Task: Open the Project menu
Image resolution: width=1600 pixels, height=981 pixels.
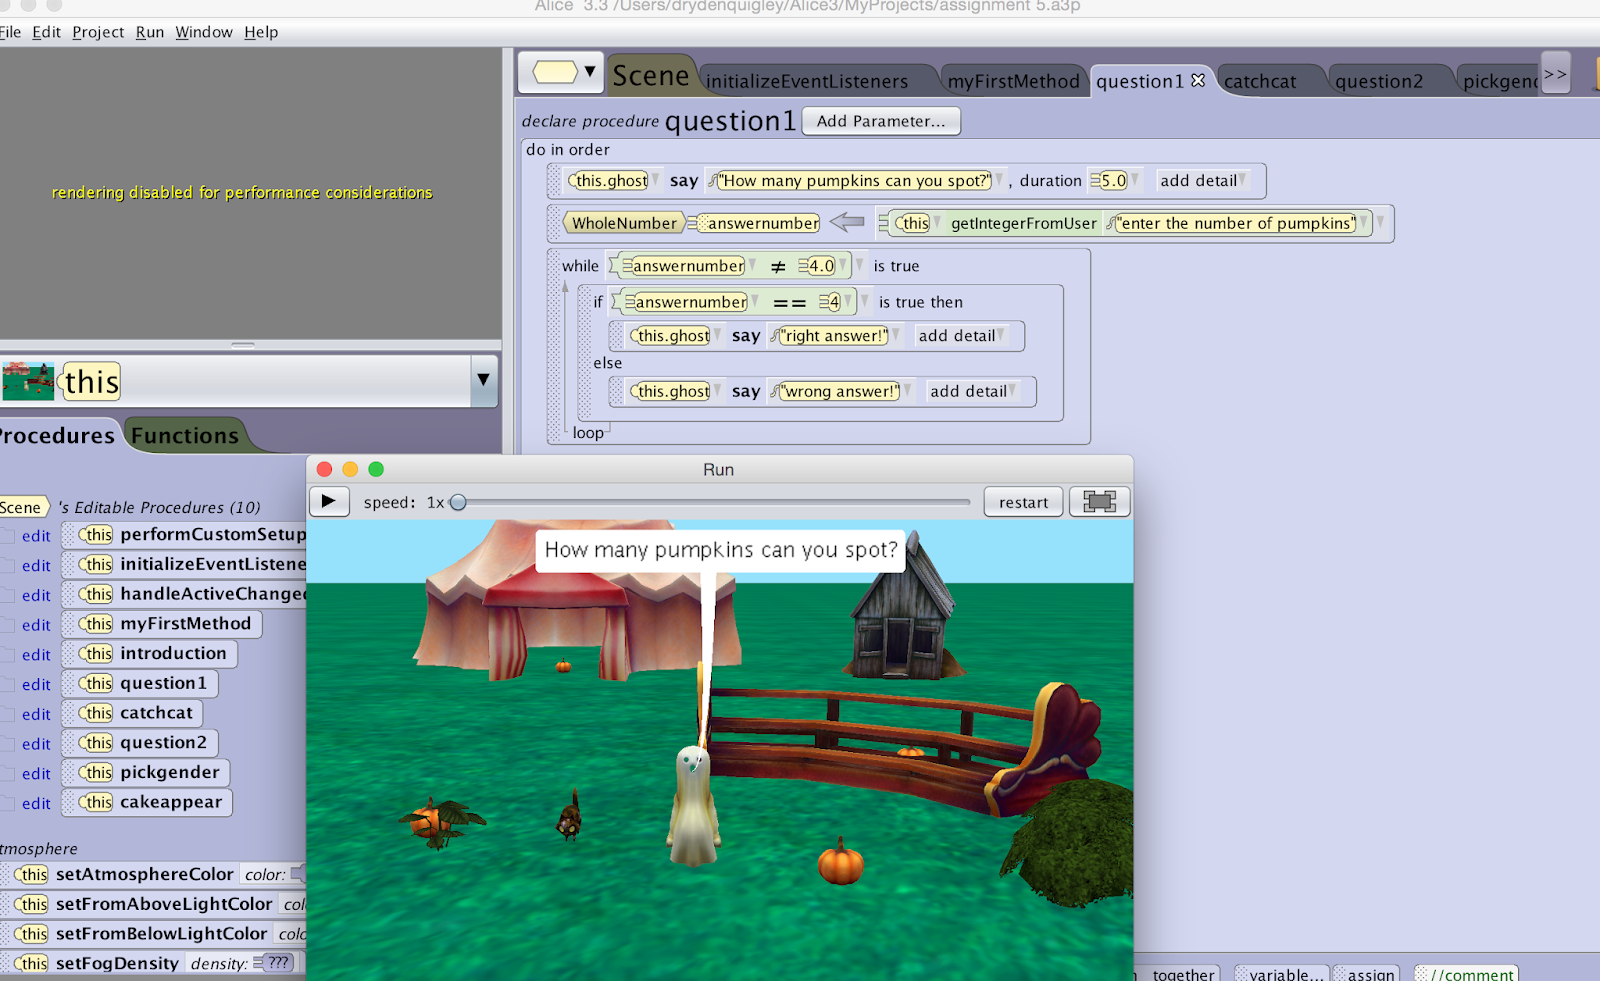Action: pyautogui.click(x=98, y=32)
